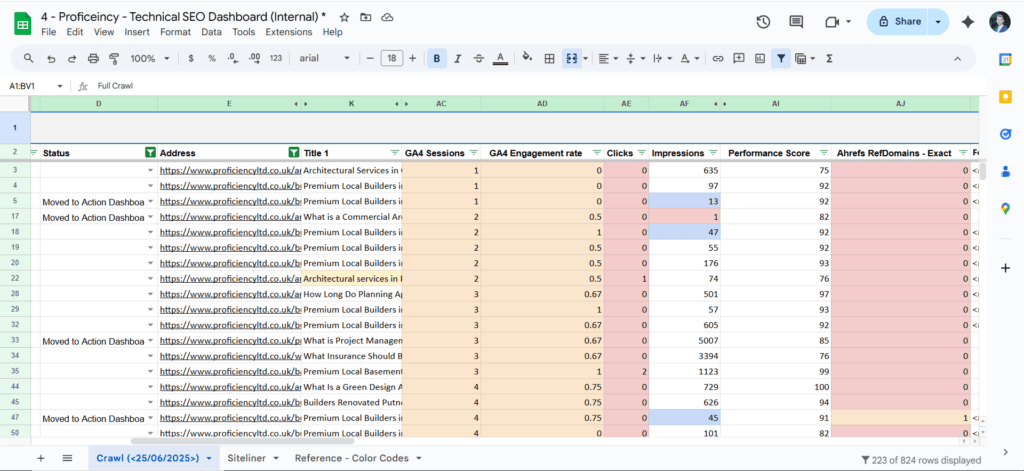Open the File menu

[48, 32]
